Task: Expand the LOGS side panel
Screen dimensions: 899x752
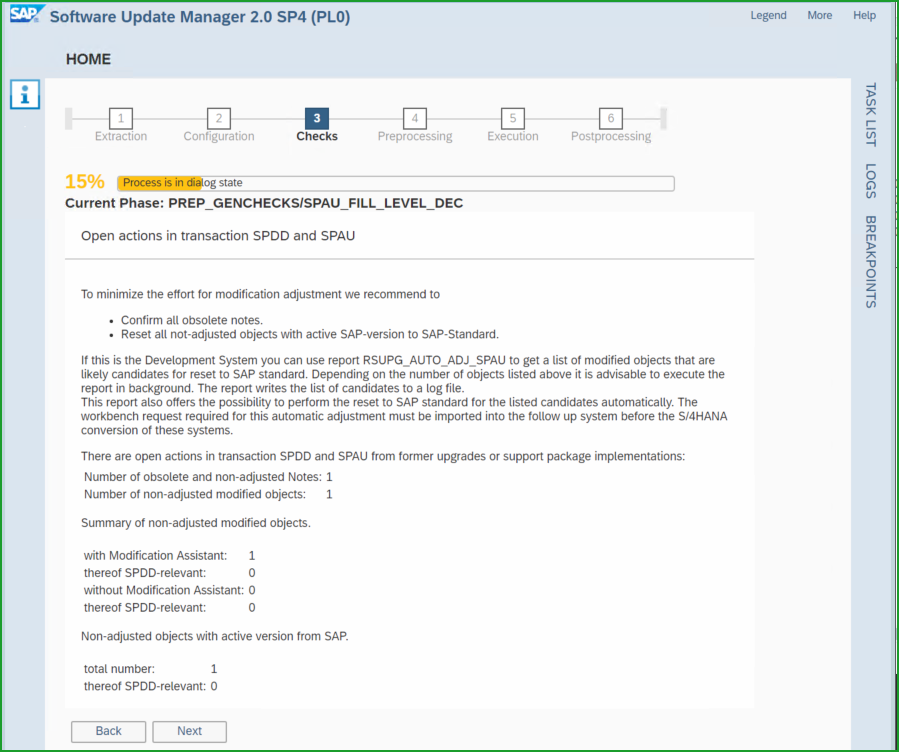Action: pyautogui.click(x=870, y=181)
